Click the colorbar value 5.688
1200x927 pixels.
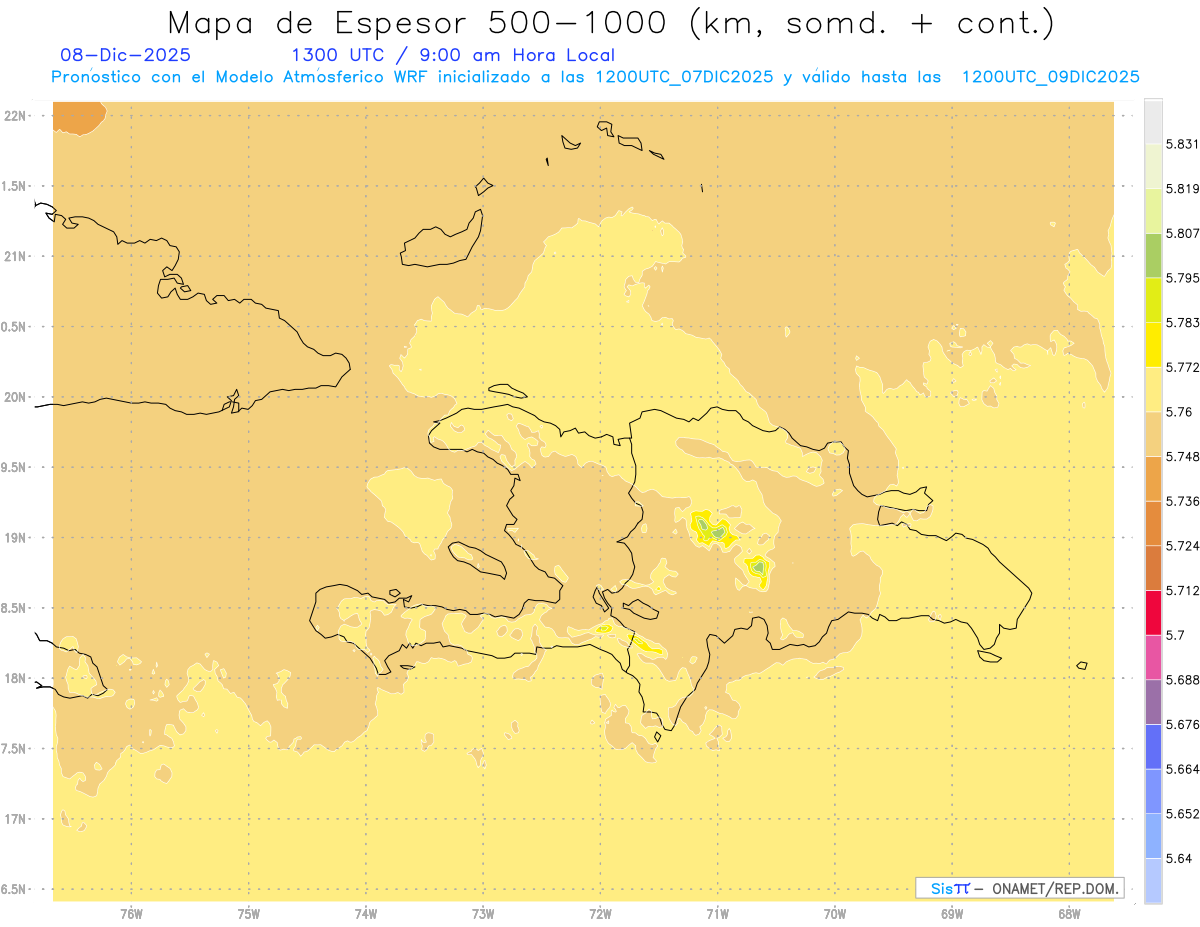tap(1183, 680)
